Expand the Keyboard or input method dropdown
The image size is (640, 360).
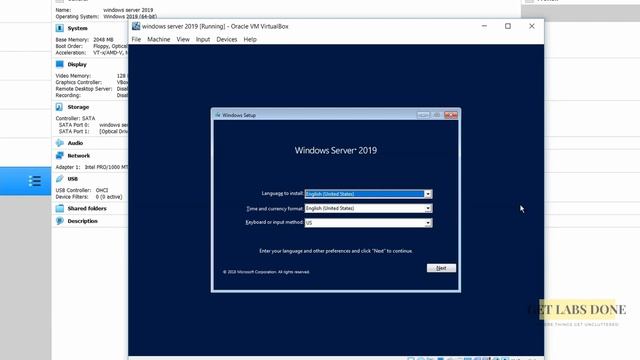(428, 223)
